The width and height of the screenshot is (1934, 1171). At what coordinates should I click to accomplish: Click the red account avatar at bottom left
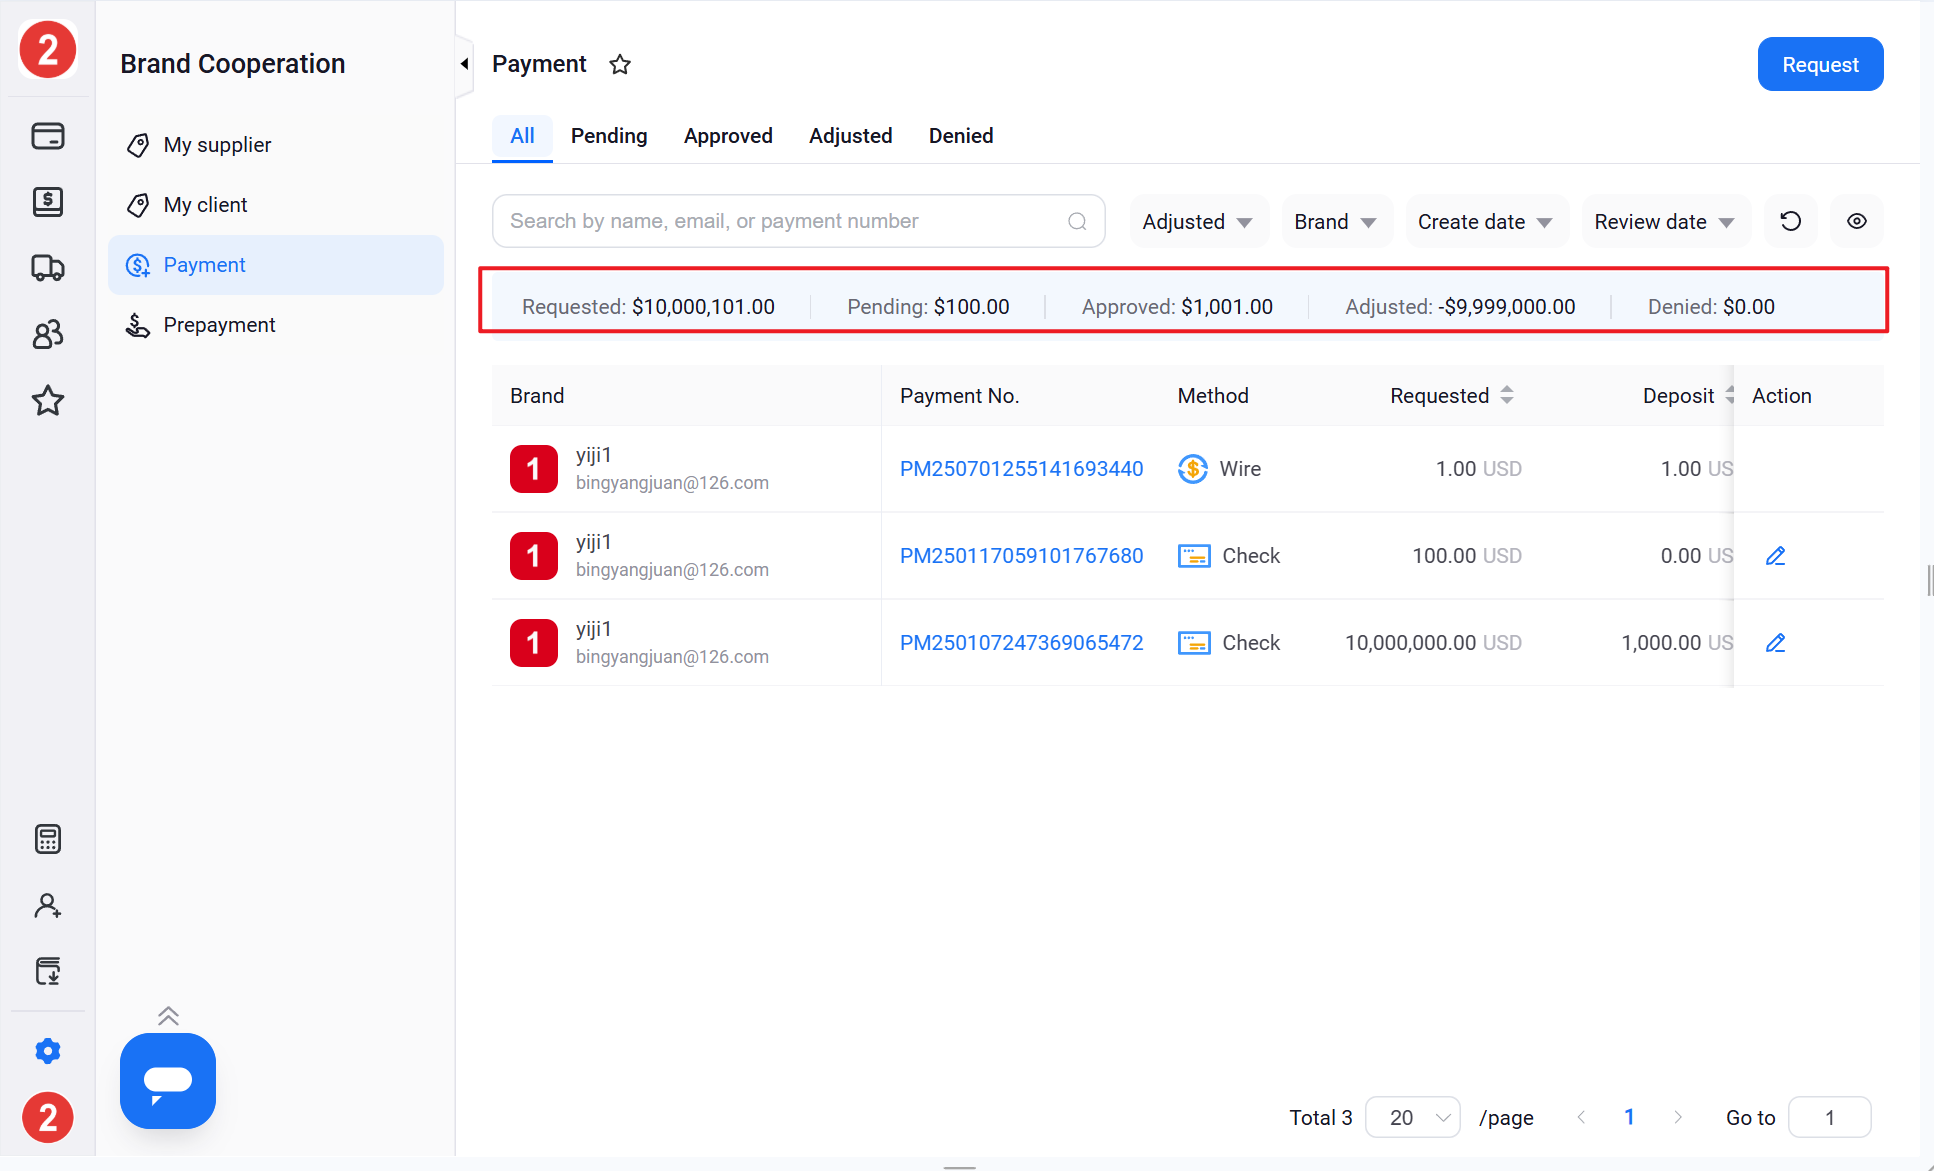[48, 1117]
